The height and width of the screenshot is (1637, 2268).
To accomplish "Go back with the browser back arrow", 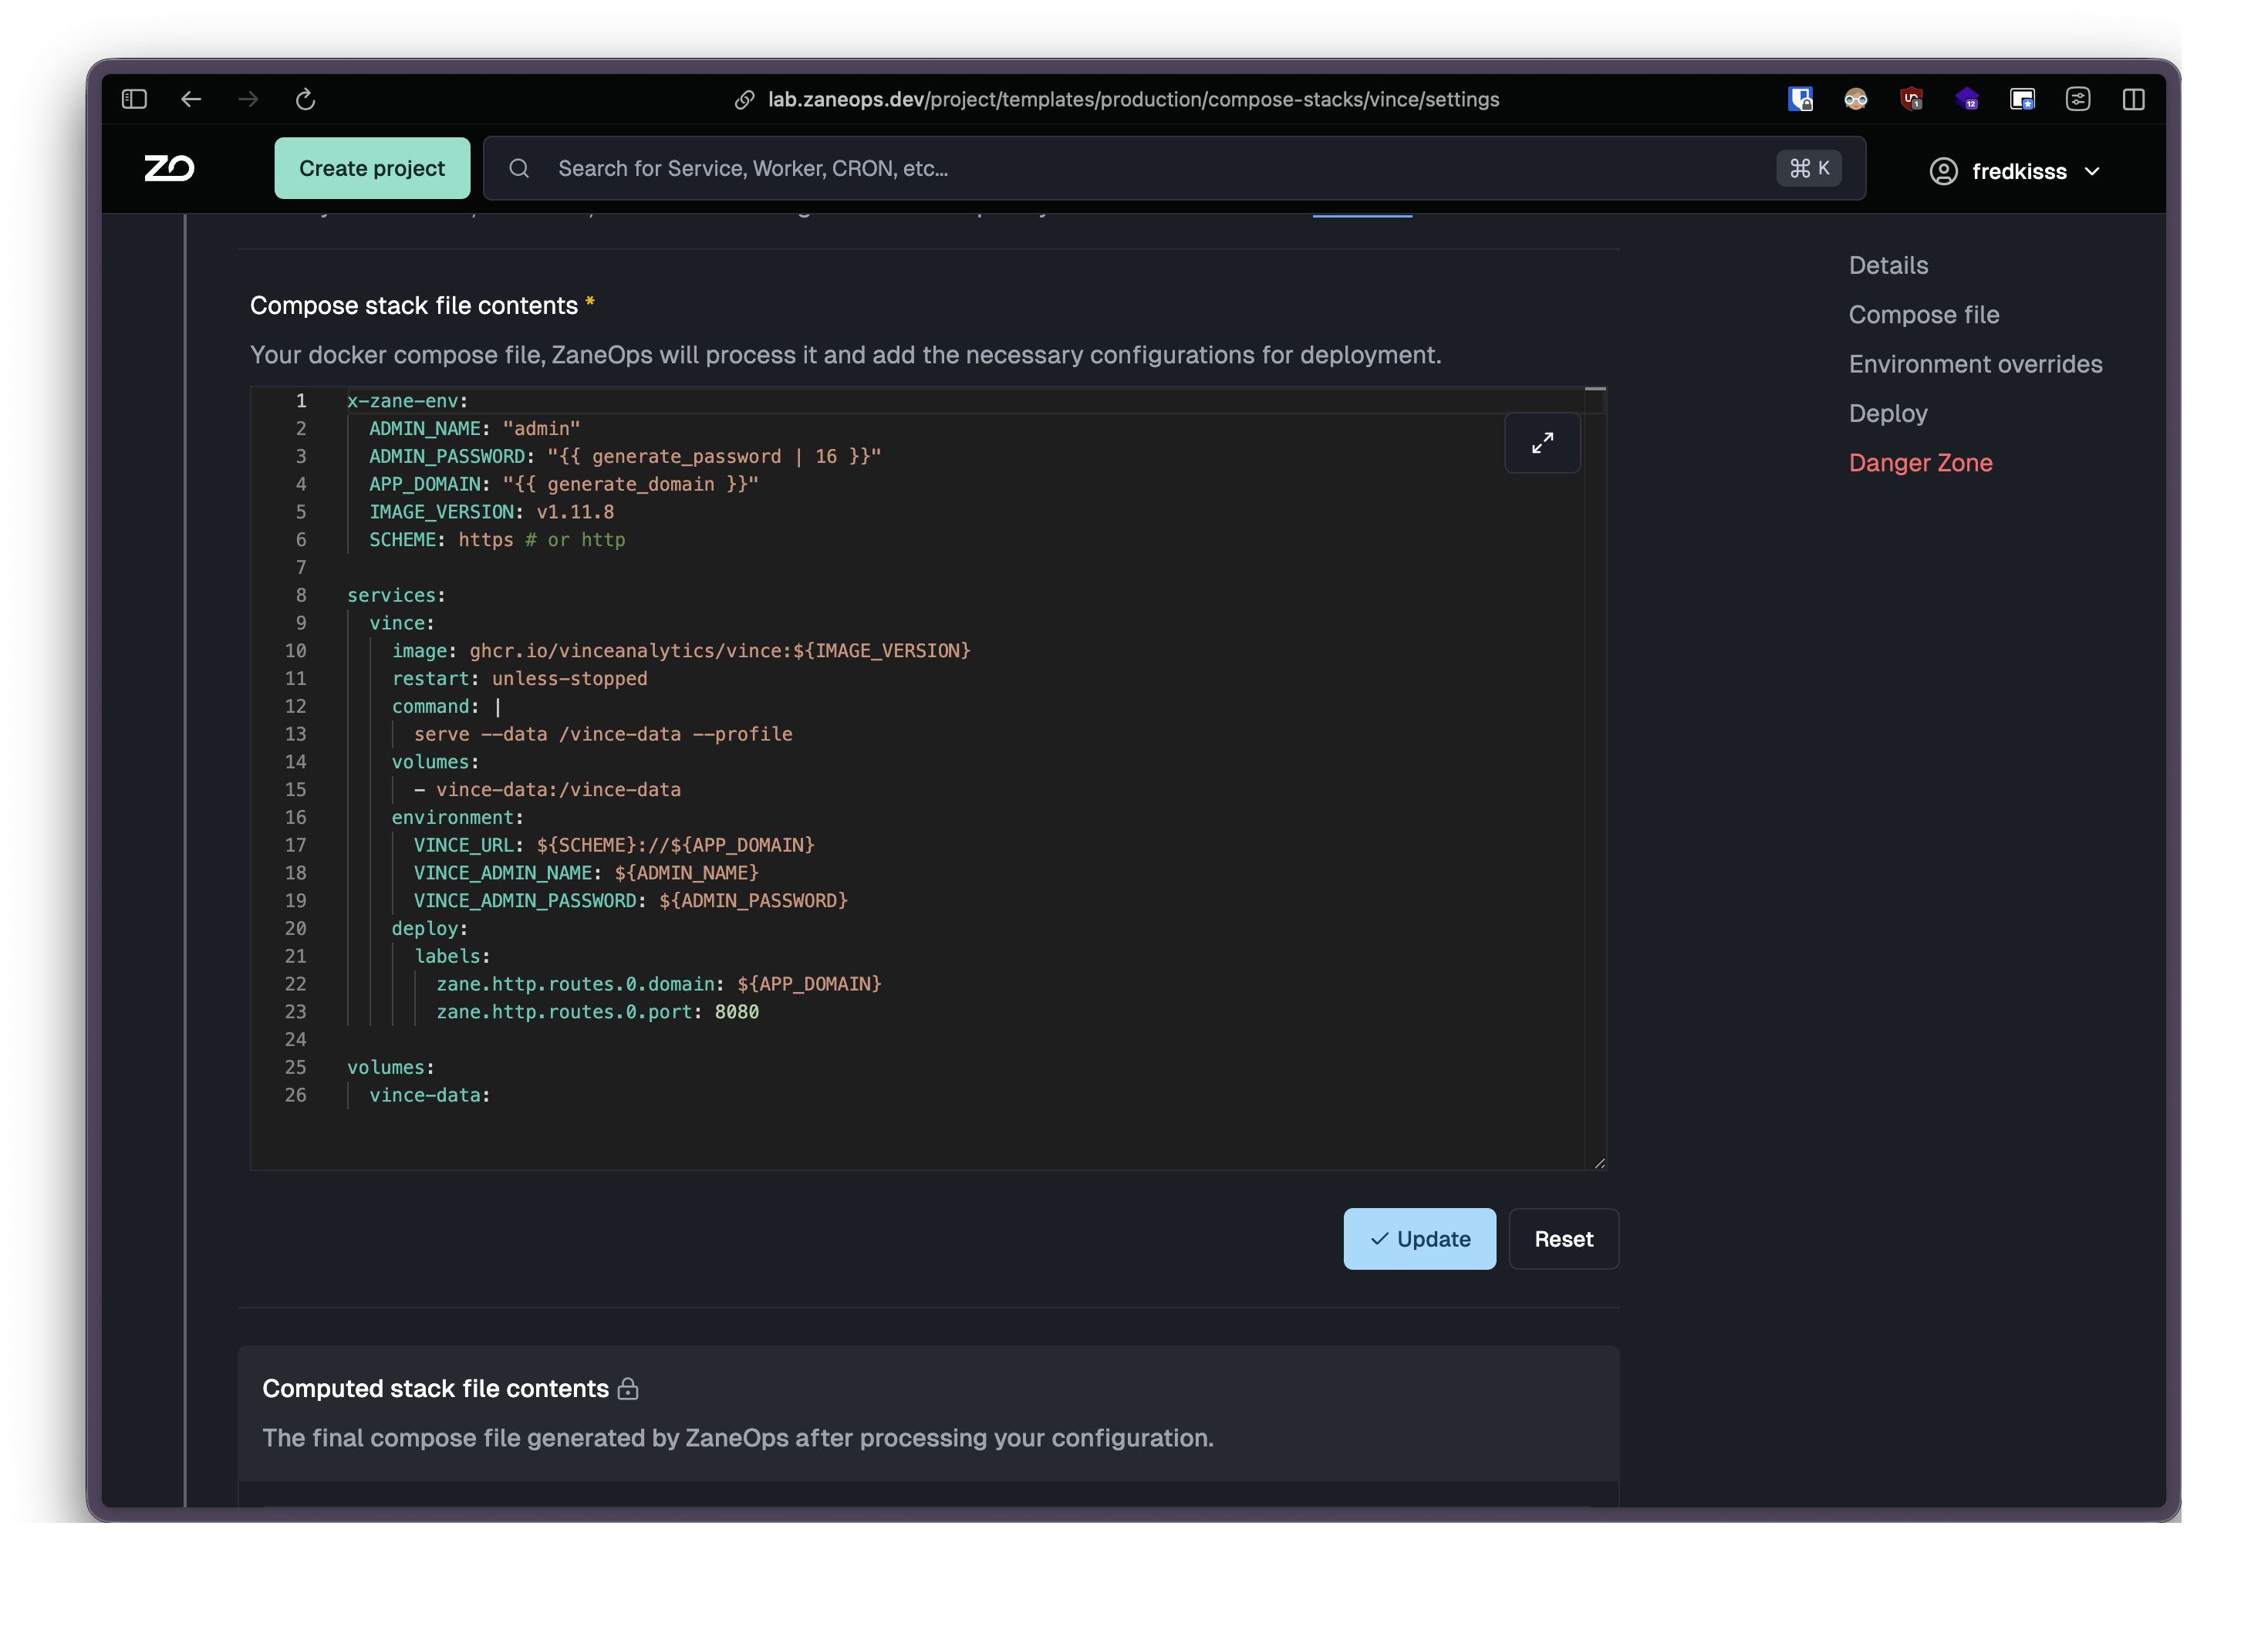I will click(x=191, y=99).
